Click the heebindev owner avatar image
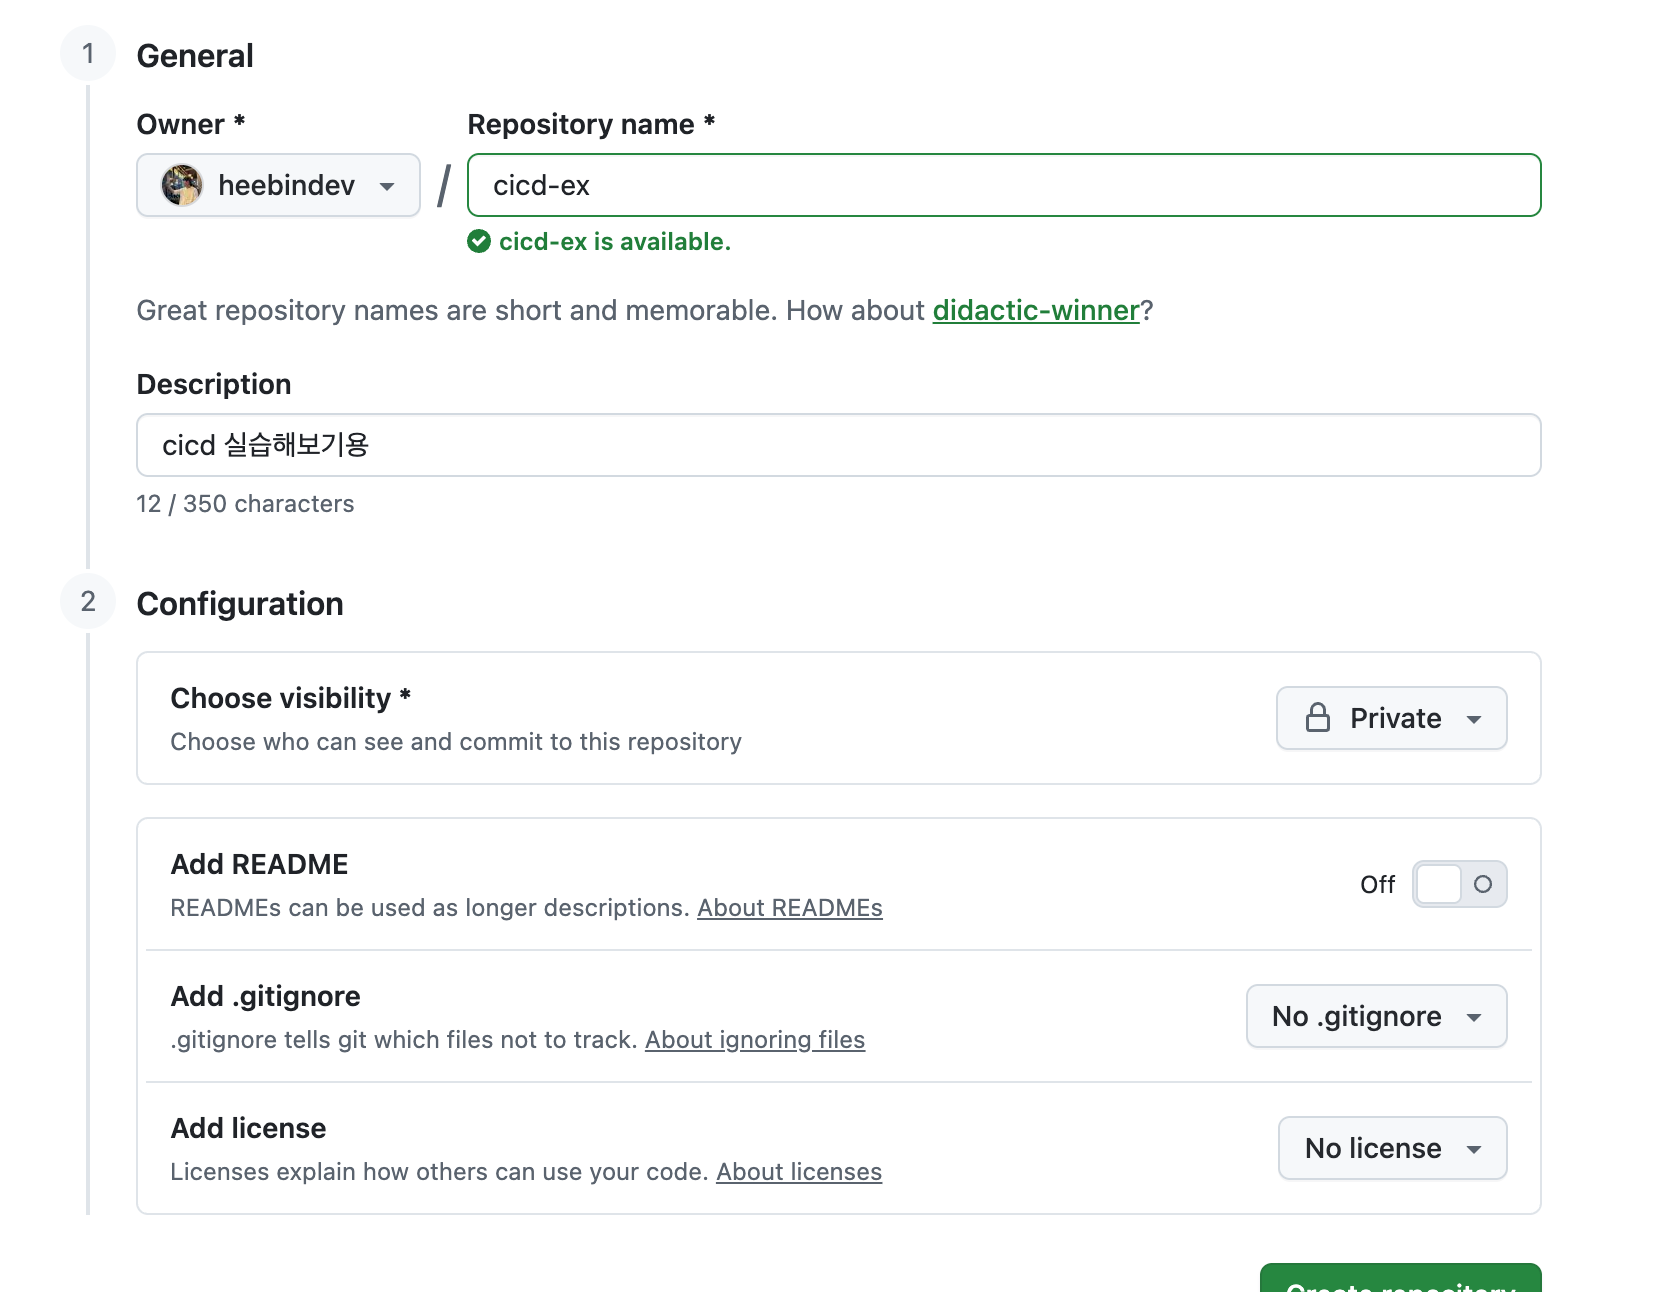Screen dimensions: 1678x1292 (182, 185)
